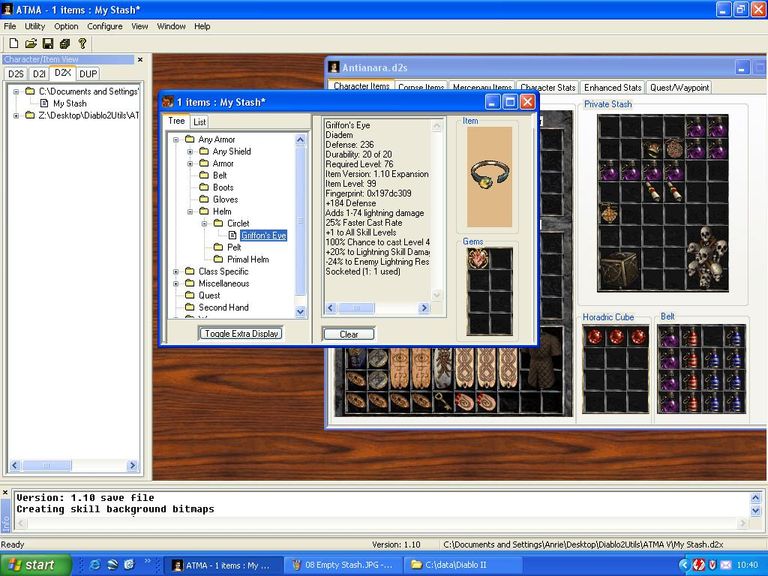
Task: Collapse the Helm tree node
Action: click(x=191, y=212)
